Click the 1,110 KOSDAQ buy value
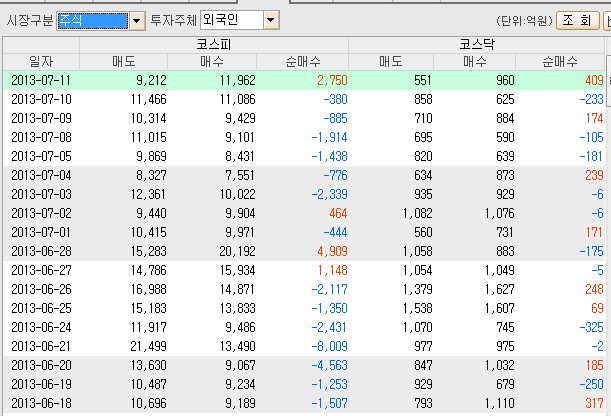Screen dimensions: 611x416 tap(500, 403)
